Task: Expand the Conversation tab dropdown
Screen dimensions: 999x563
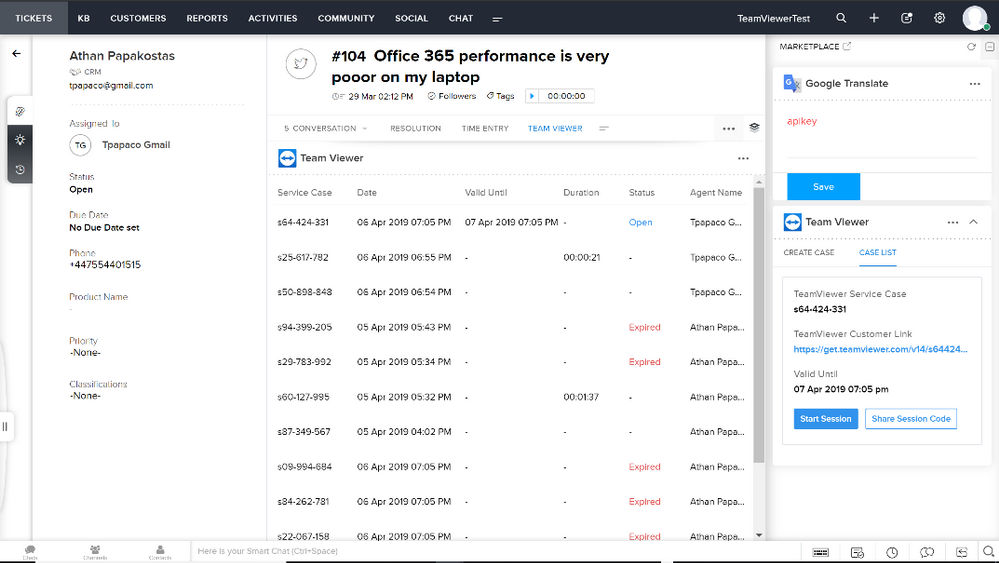Action: coord(365,129)
